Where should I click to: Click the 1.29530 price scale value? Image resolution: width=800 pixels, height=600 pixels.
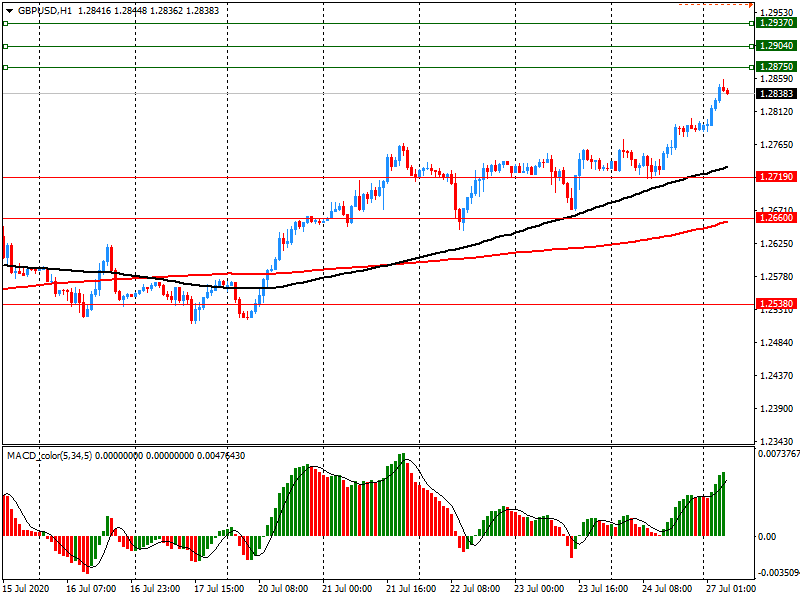[777, 12]
